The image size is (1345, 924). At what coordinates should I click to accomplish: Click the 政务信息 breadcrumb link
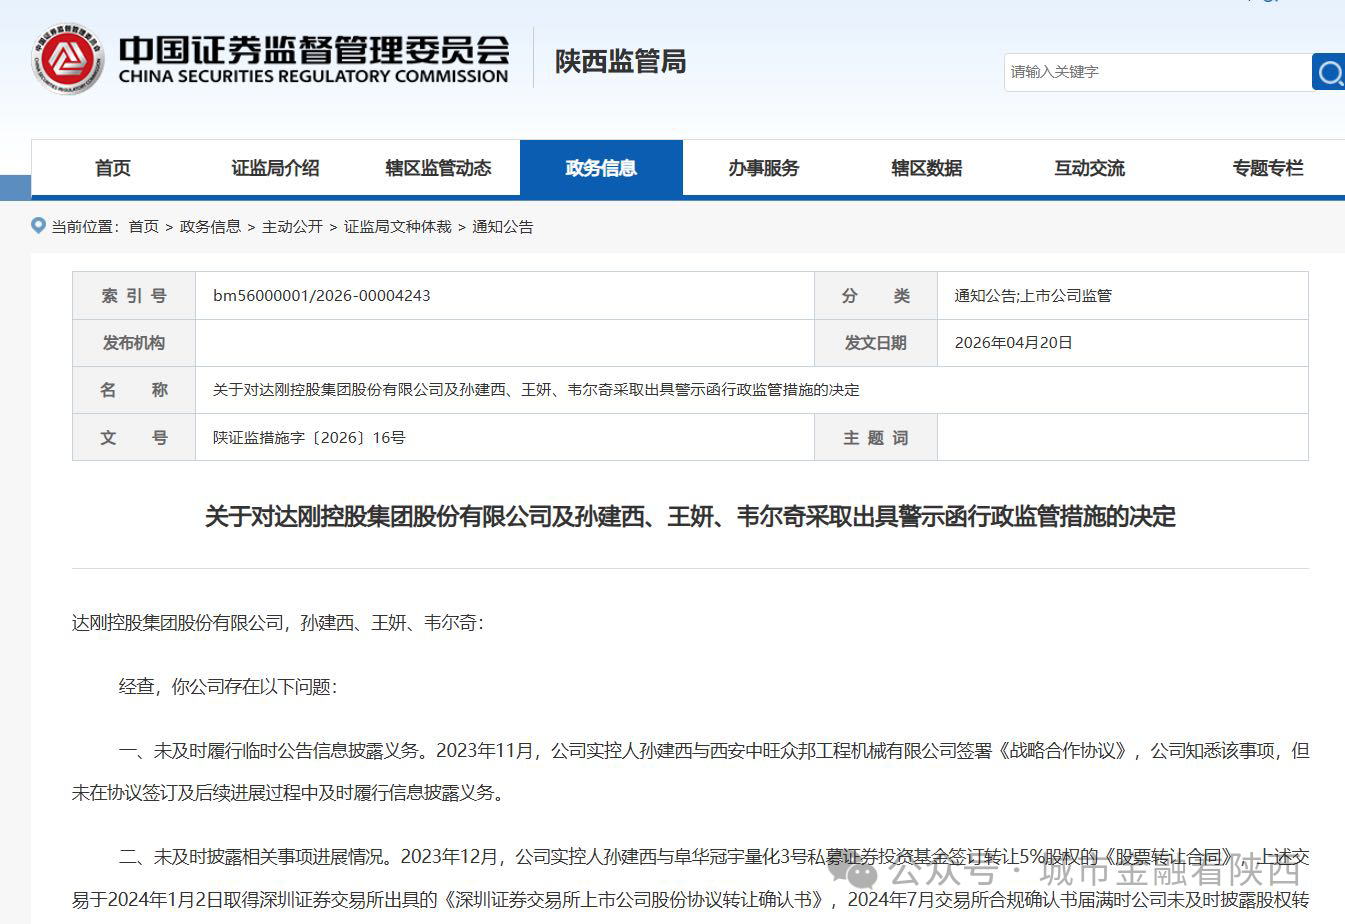pyautogui.click(x=210, y=227)
